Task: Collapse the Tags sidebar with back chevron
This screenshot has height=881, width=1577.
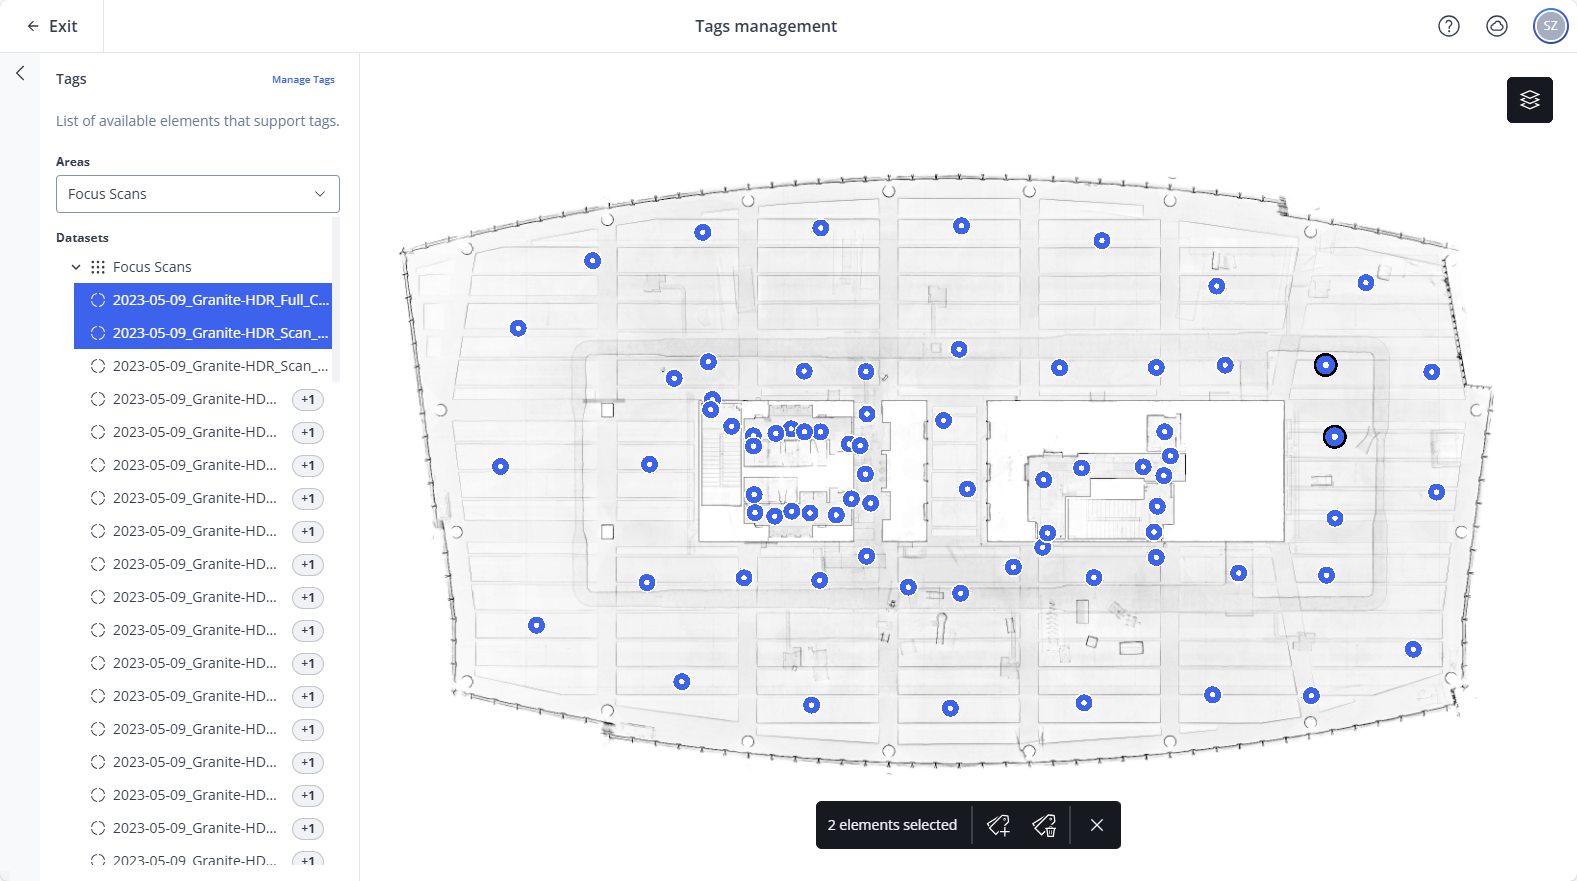Action: 20,73
